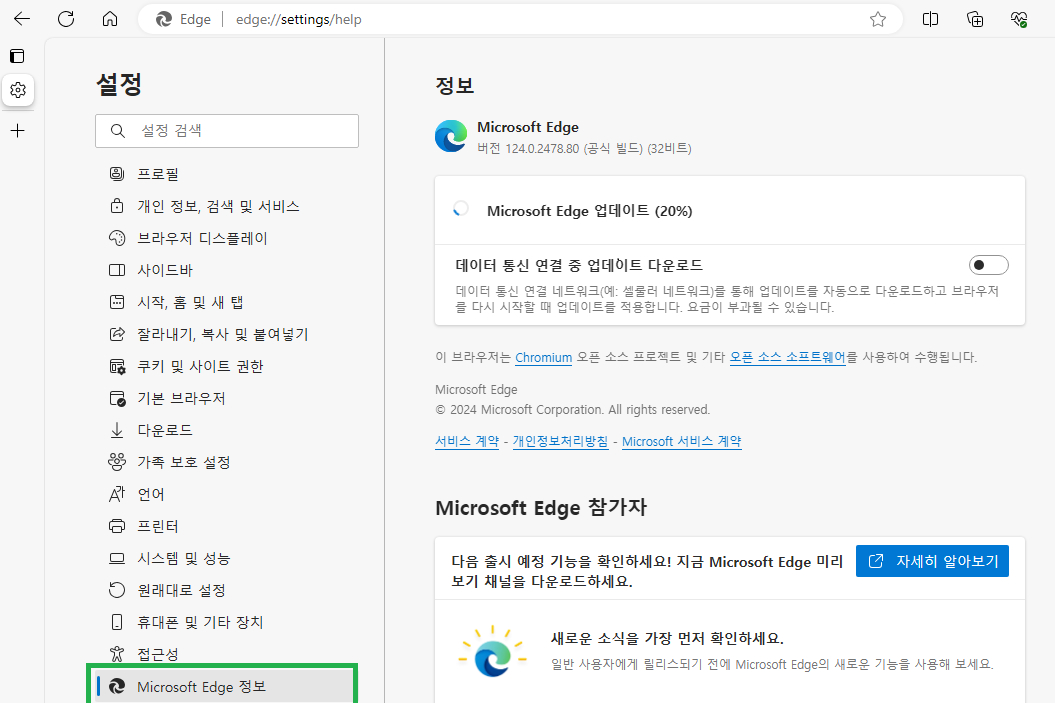
Task: Go back with the back arrow
Action: [22, 19]
